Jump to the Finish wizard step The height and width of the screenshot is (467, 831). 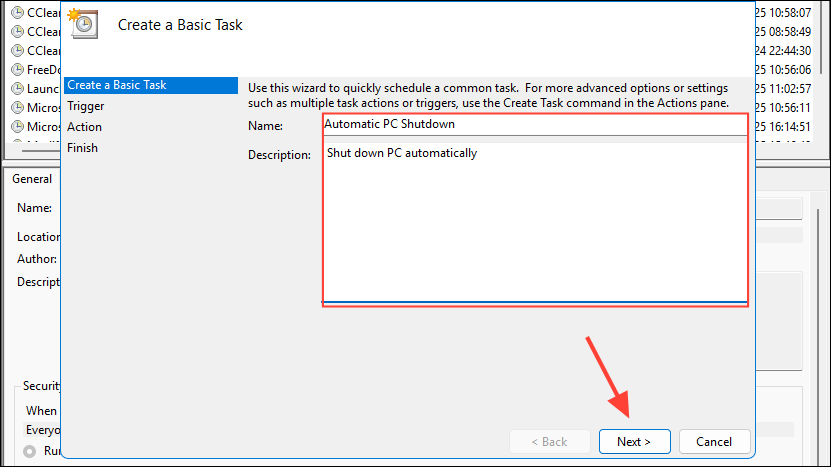(x=82, y=148)
